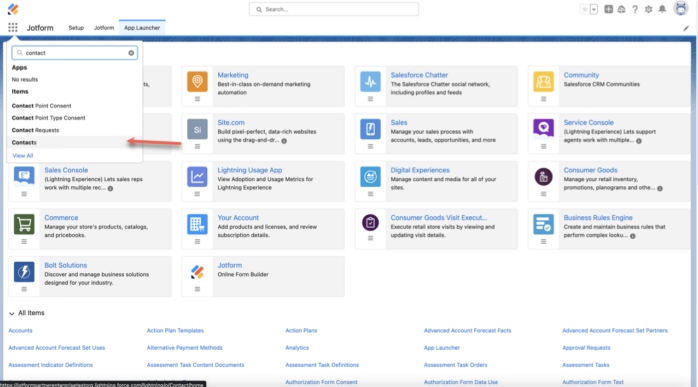698x387 pixels.
Task: Show more info for Consumer Goods description
Action: coord(660,188)
